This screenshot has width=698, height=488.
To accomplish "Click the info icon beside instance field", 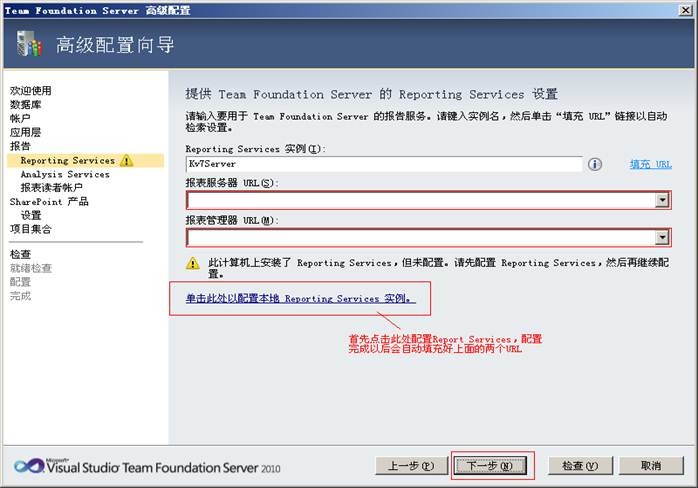I will coord(595,164).
